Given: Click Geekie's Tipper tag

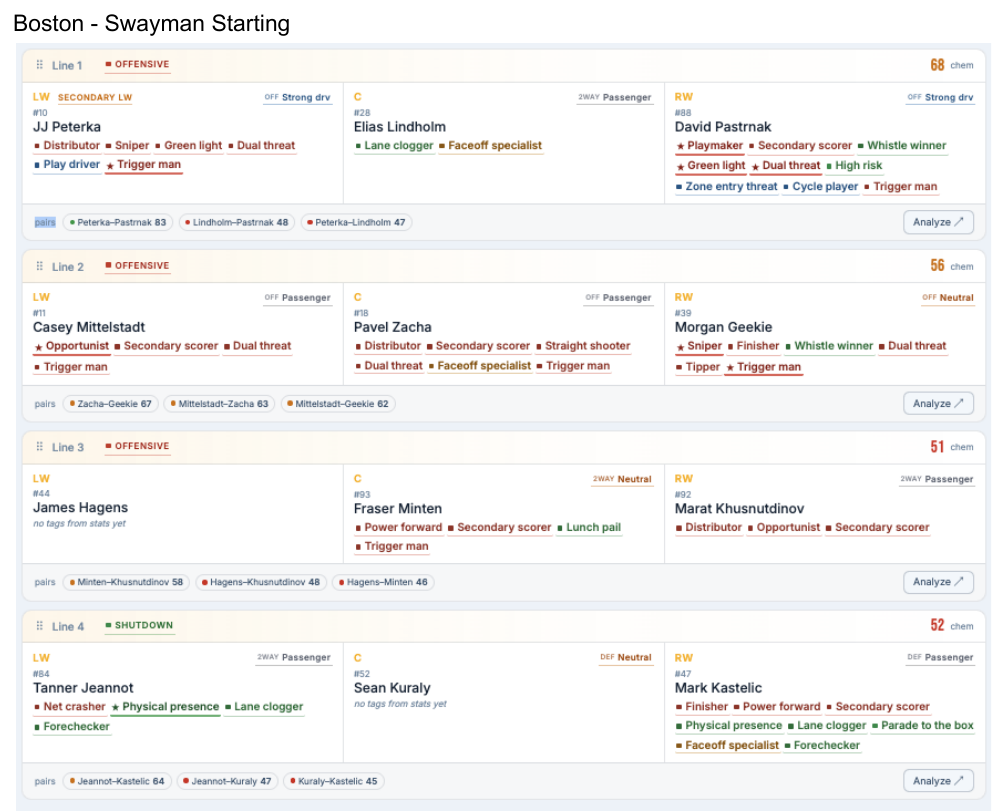Looking at the screenshot, I should 698,367.
